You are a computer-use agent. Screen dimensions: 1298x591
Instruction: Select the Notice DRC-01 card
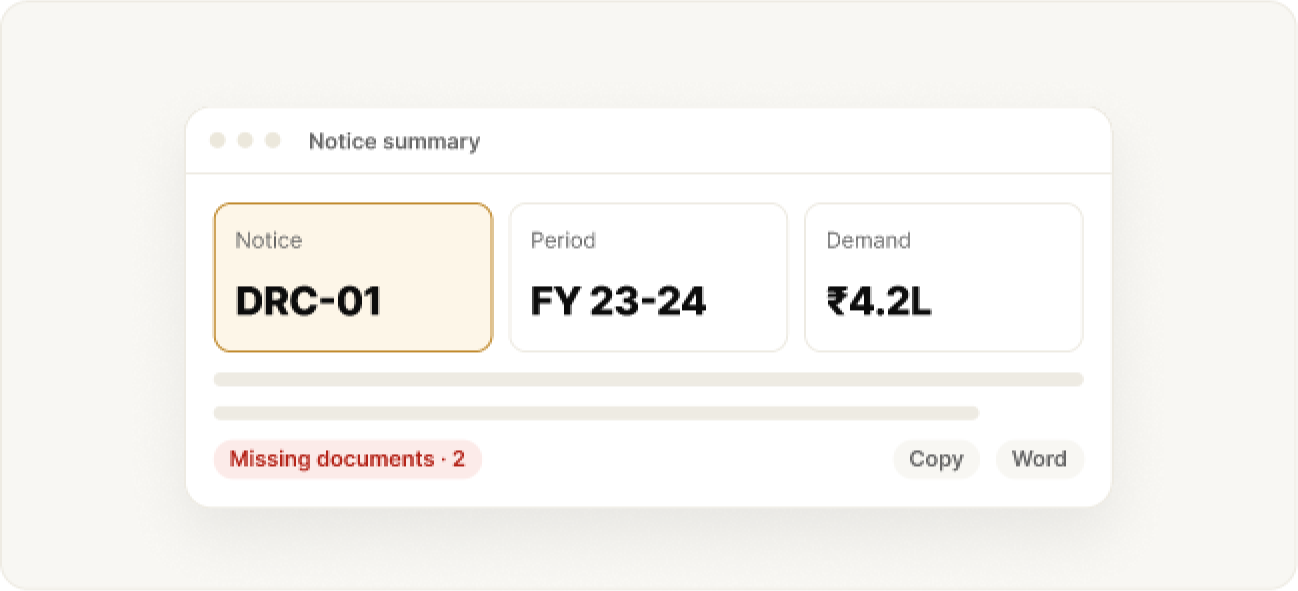(353, 278)
